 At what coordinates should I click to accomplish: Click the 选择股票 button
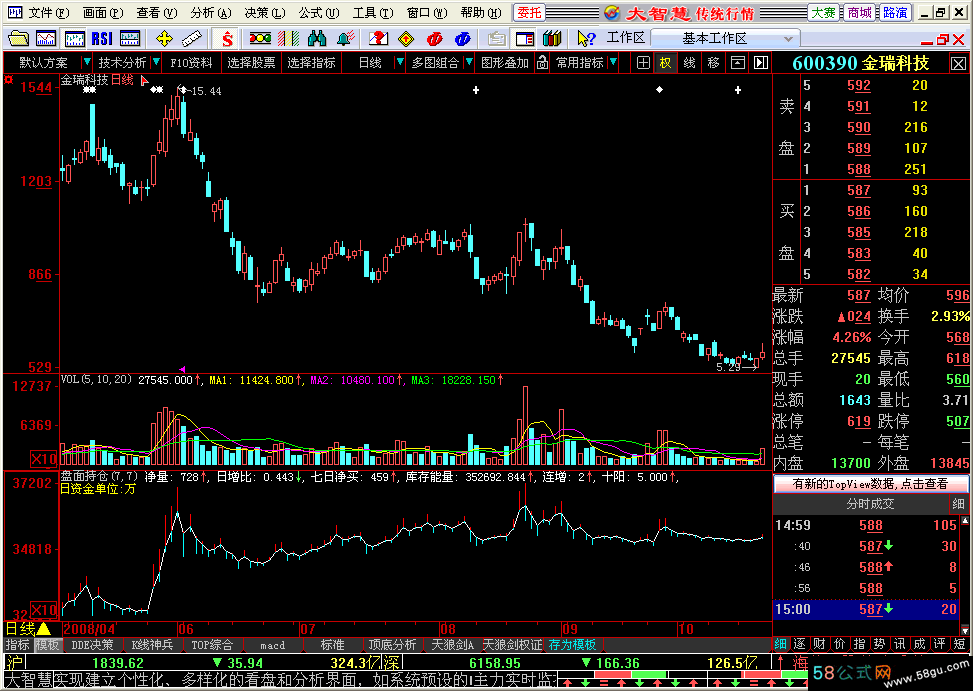click(x=251, y=63)
